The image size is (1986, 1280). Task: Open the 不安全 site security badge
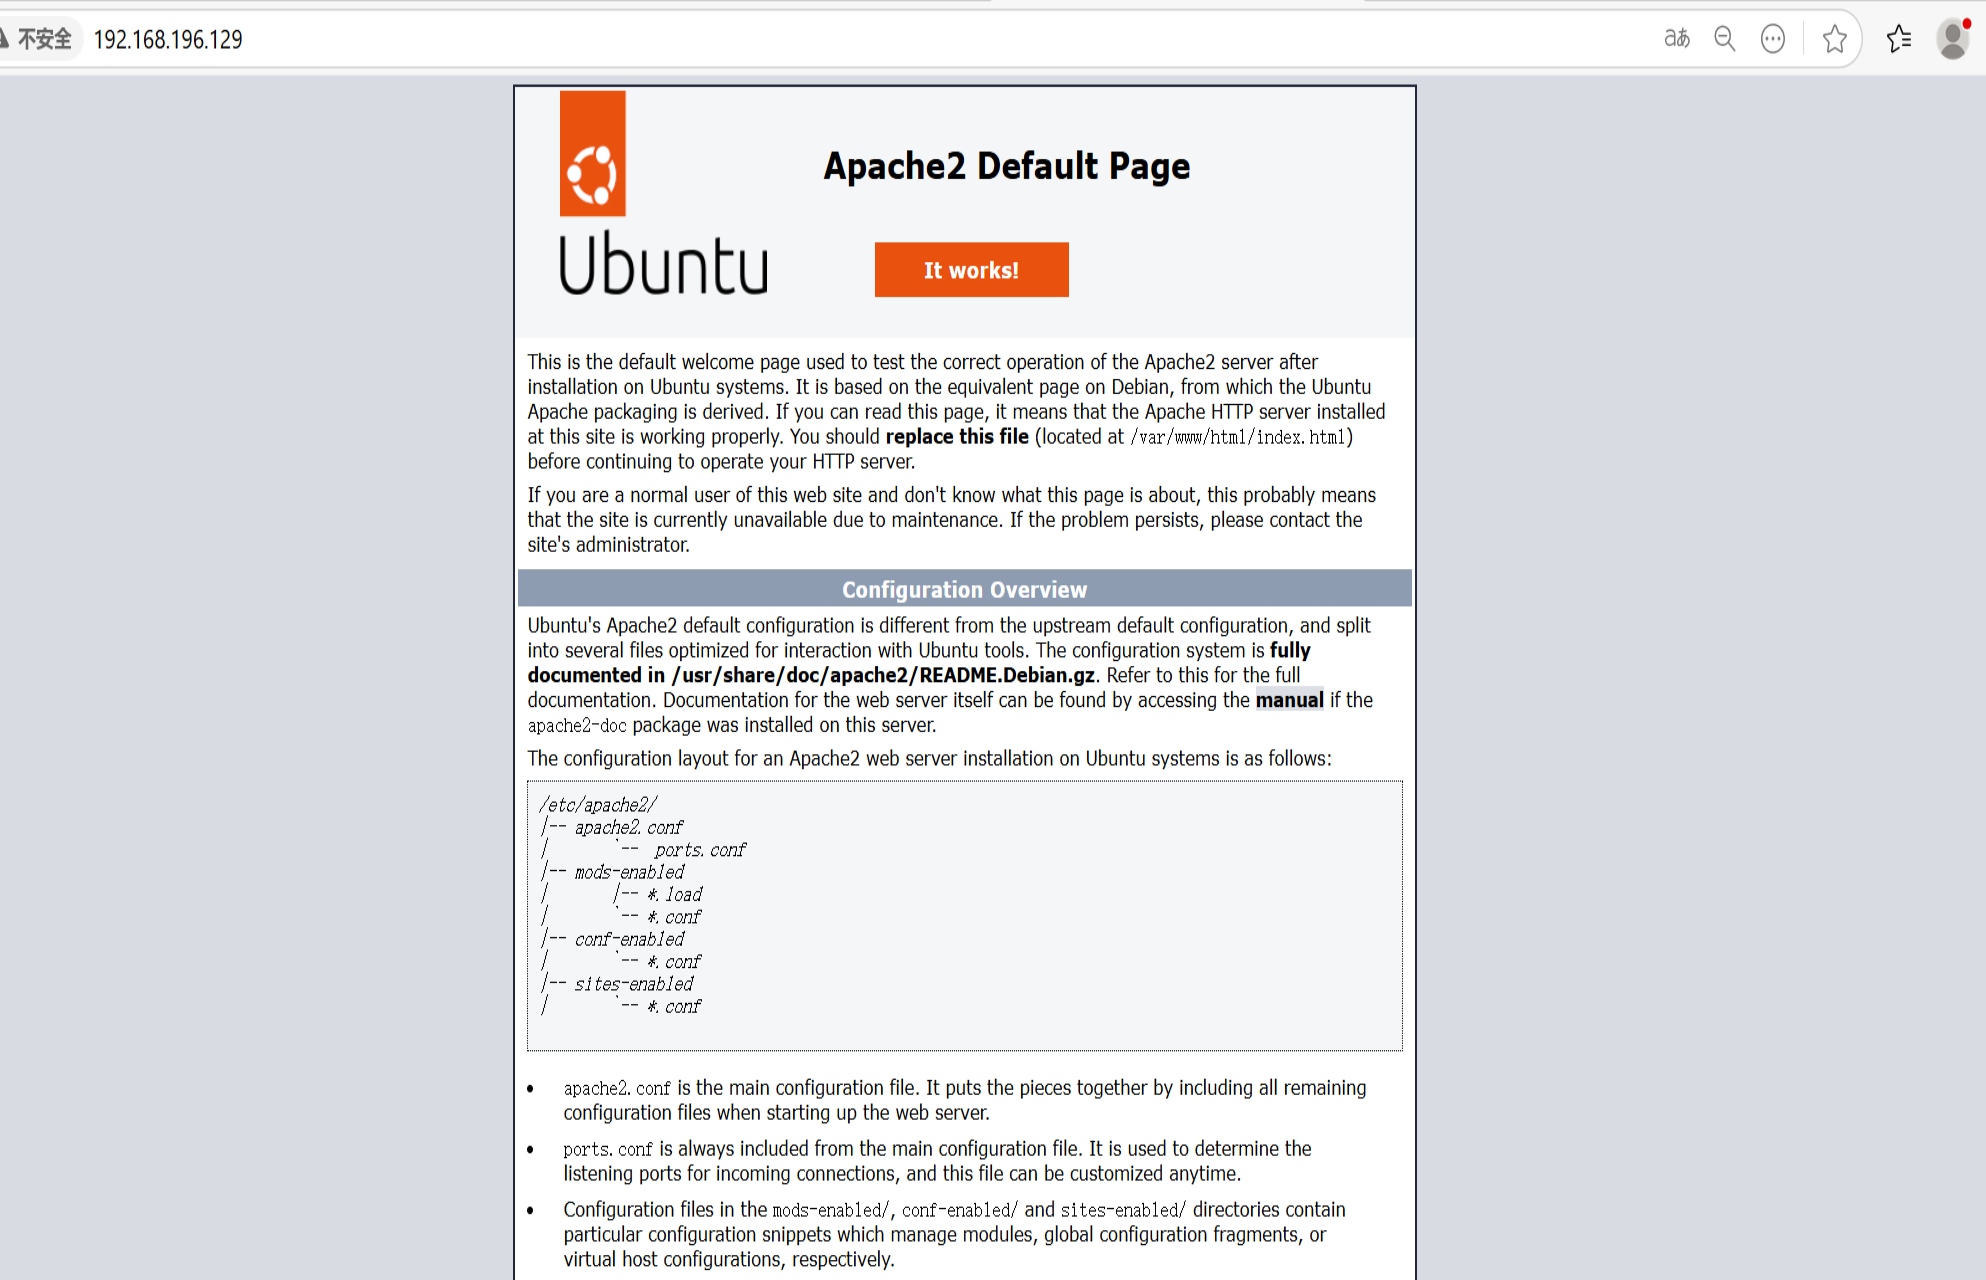click(x=40, y=38)
